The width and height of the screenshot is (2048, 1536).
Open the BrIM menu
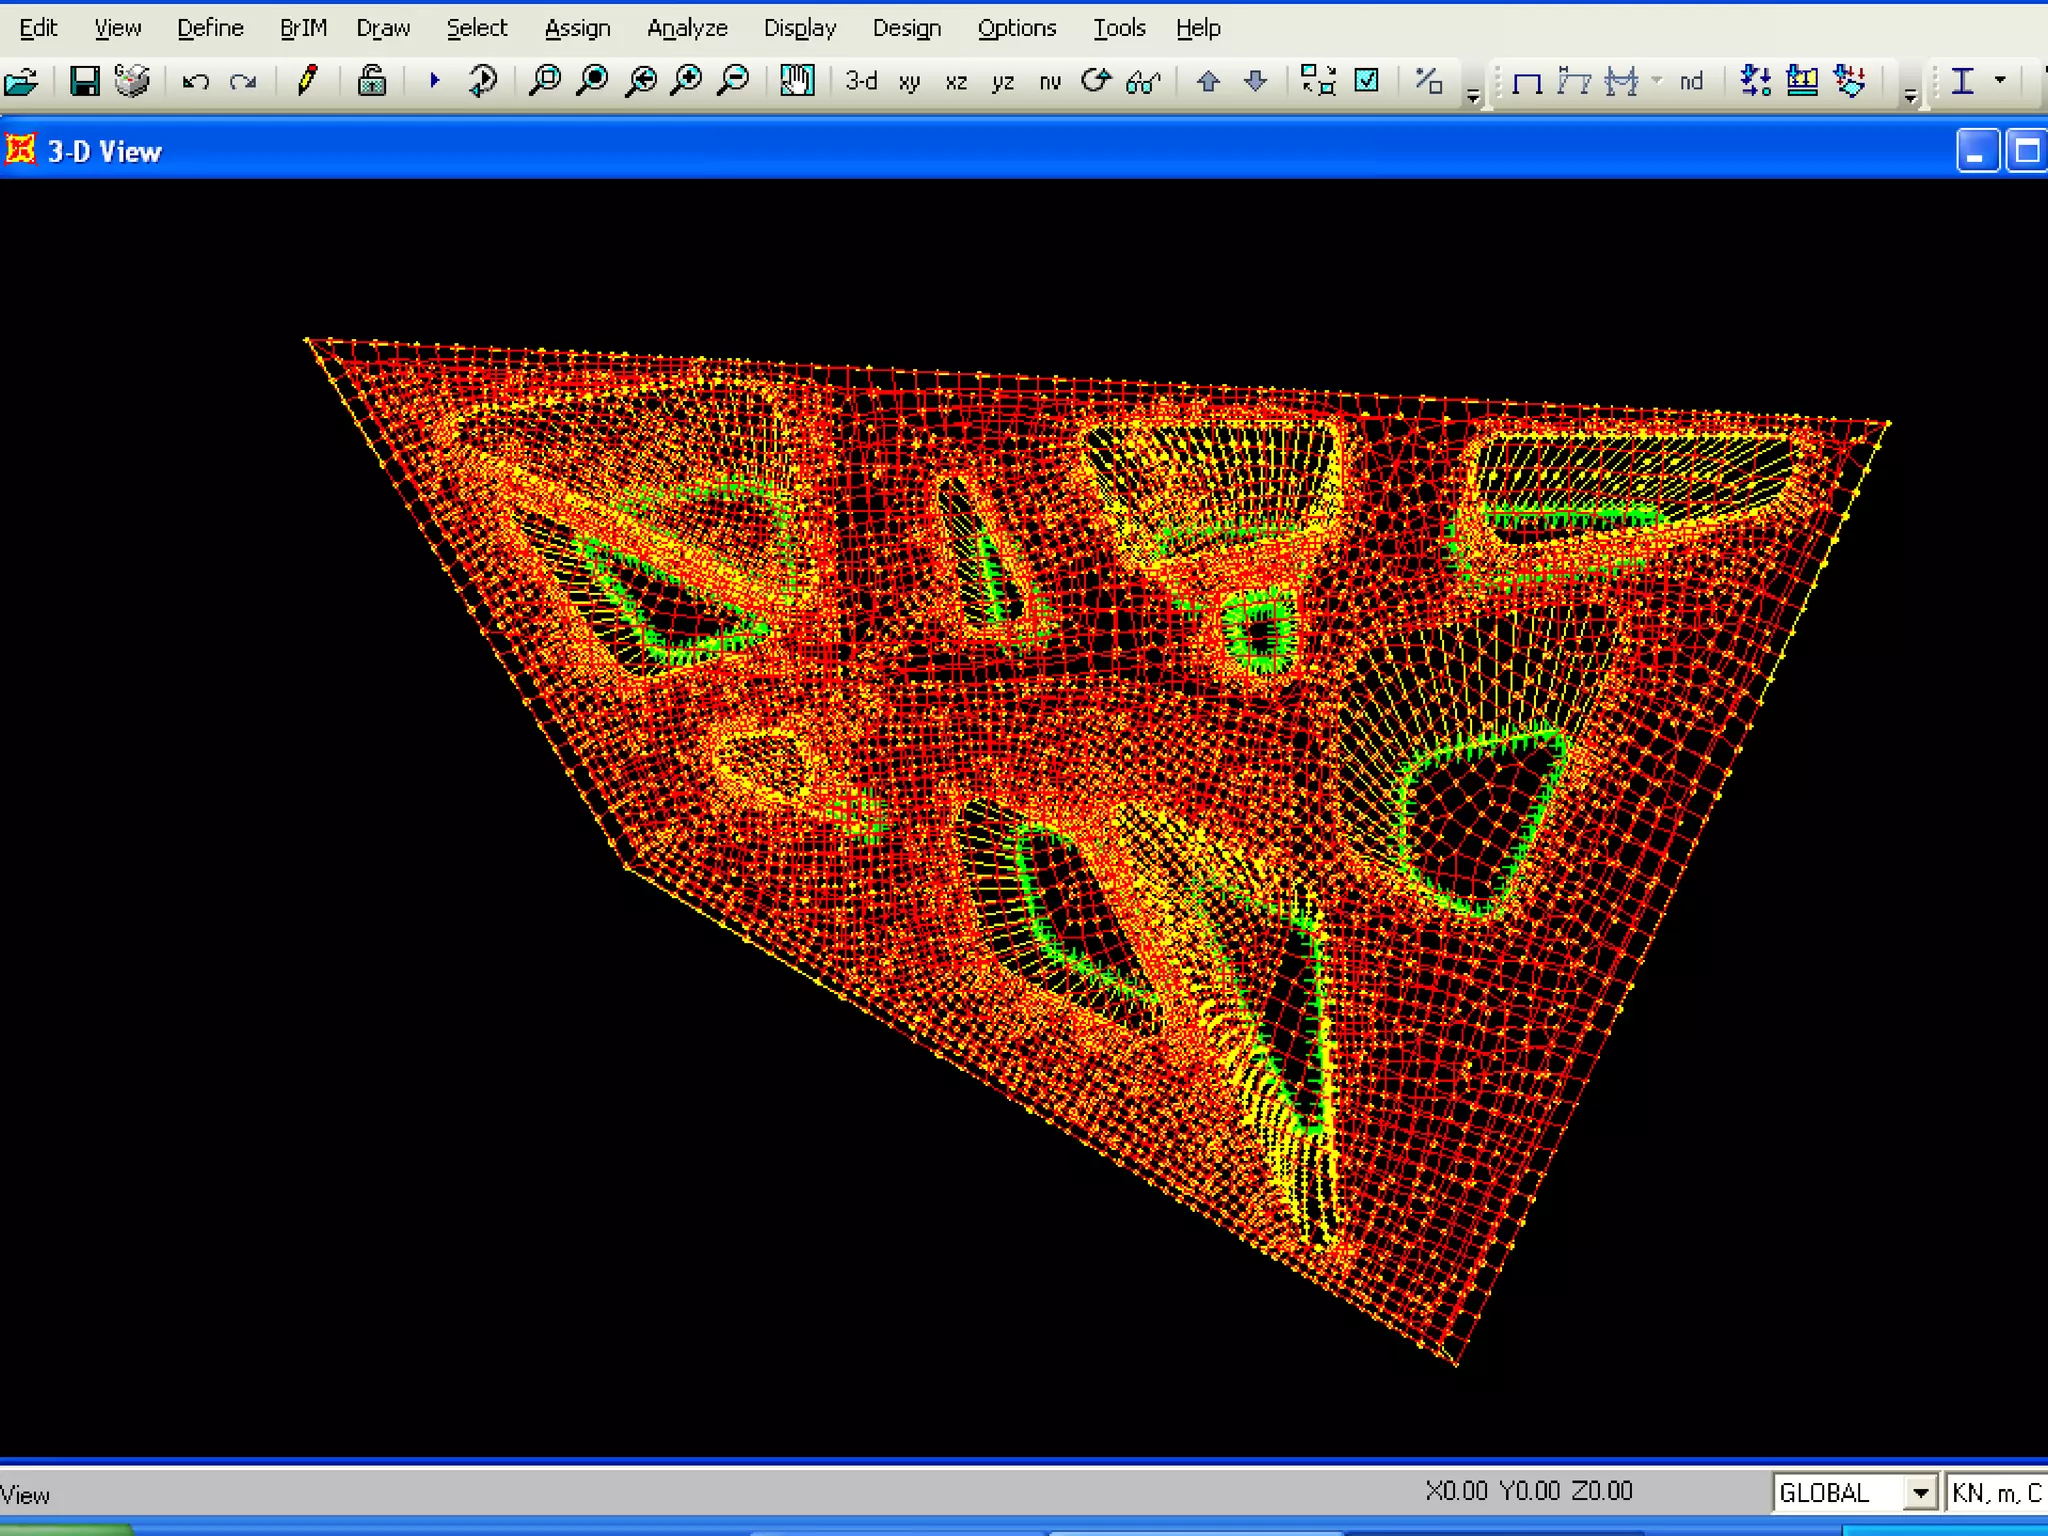coord(303,28)
